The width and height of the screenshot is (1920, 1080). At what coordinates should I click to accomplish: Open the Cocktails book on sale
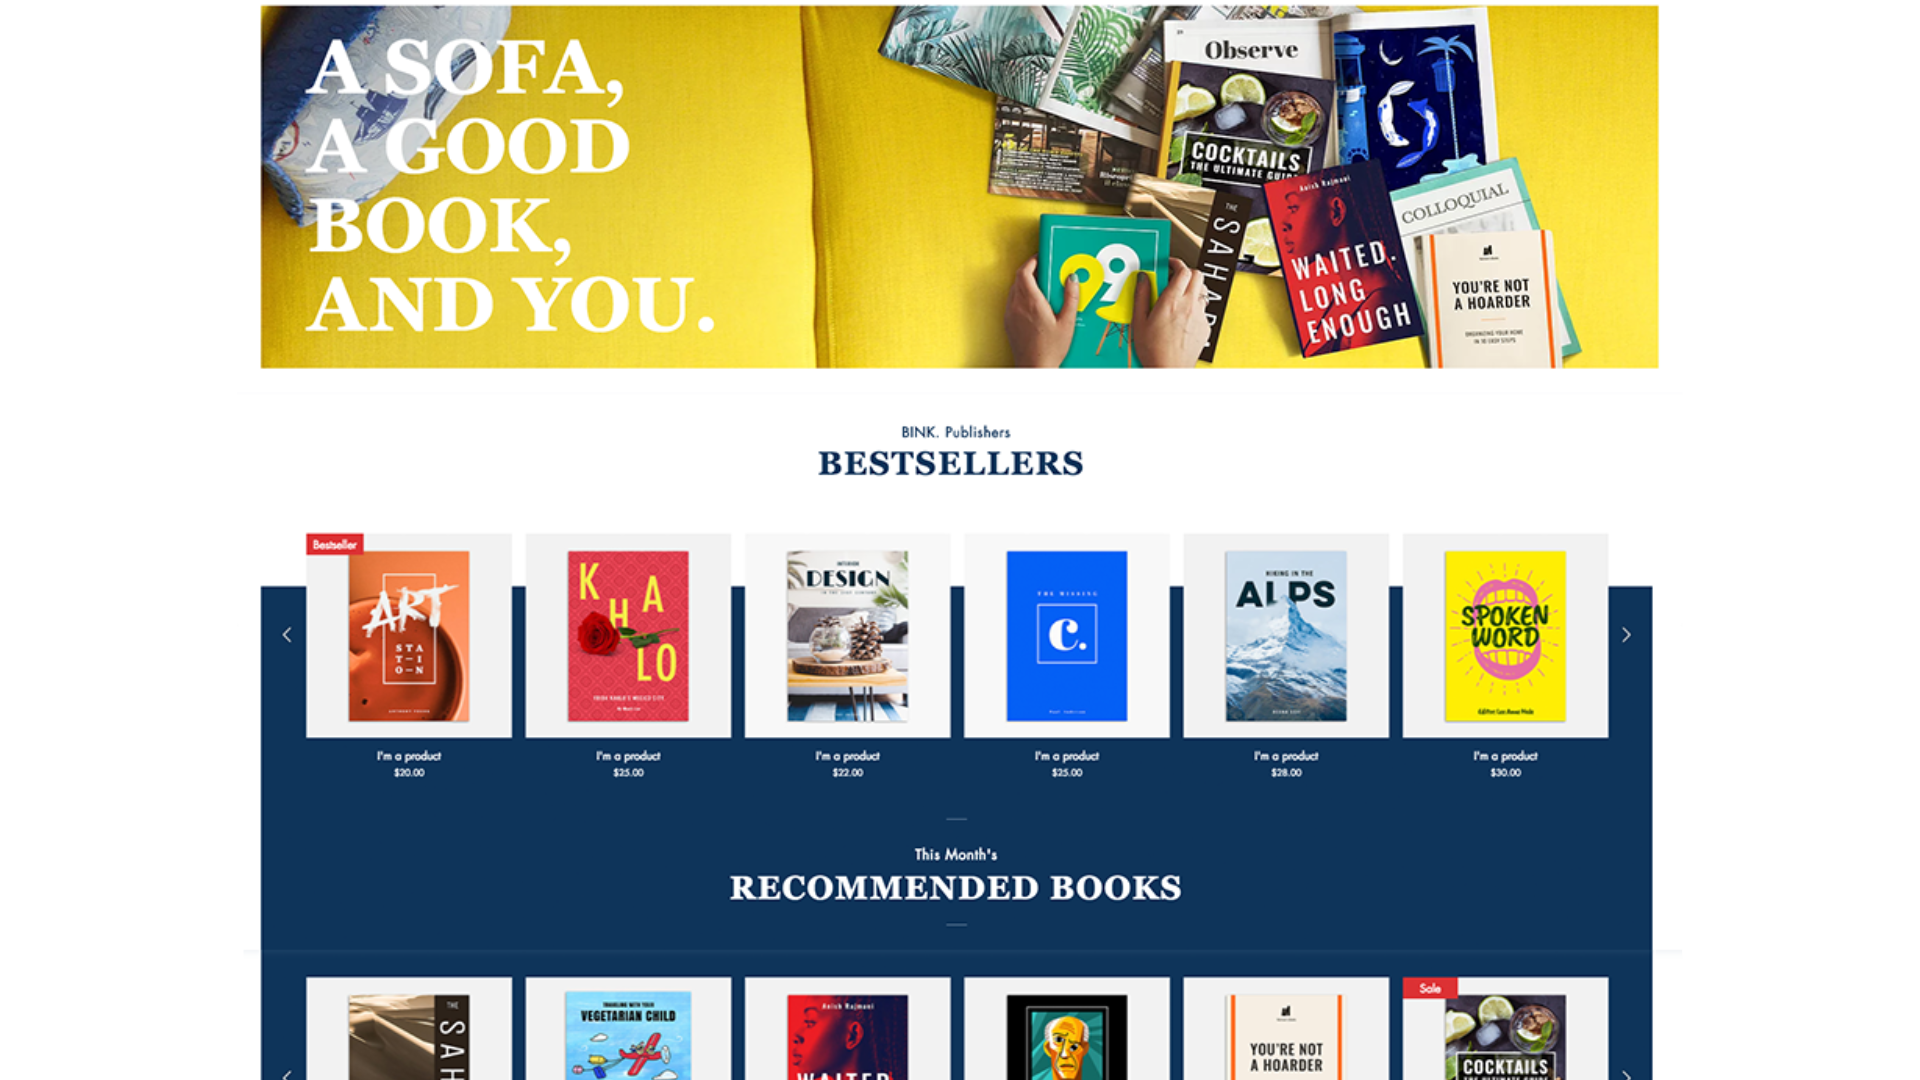[x=1505, y=1035]
